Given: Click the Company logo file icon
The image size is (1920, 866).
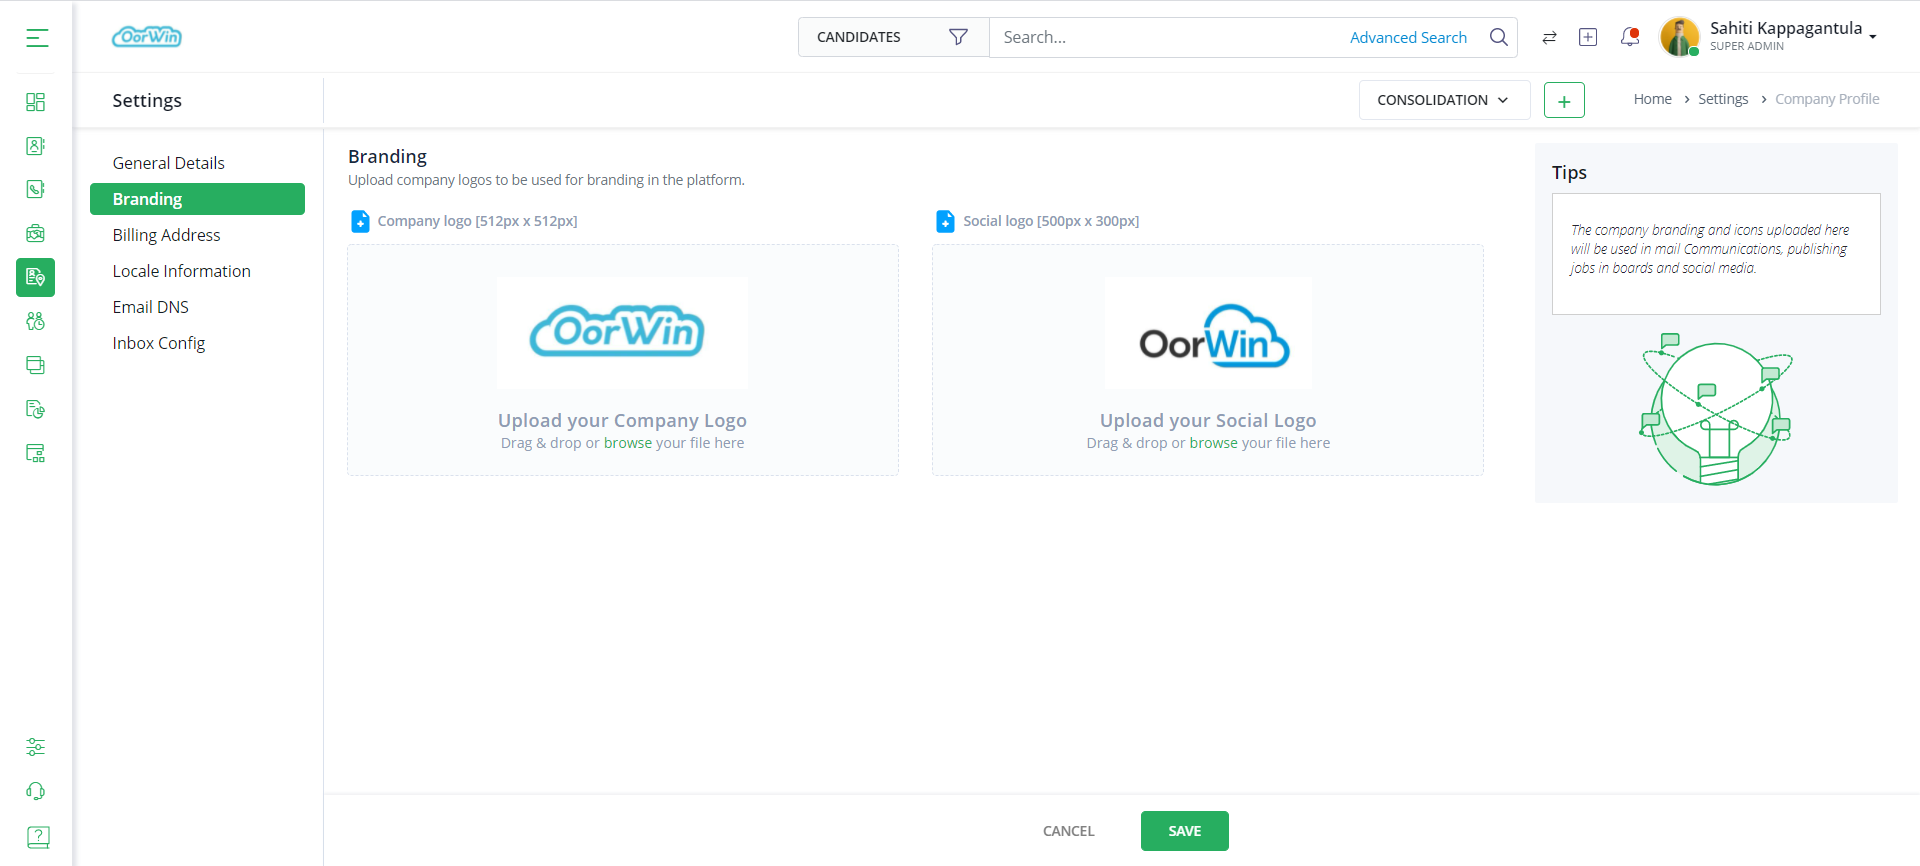Looking at the screenshot, I should coord(361,221).
